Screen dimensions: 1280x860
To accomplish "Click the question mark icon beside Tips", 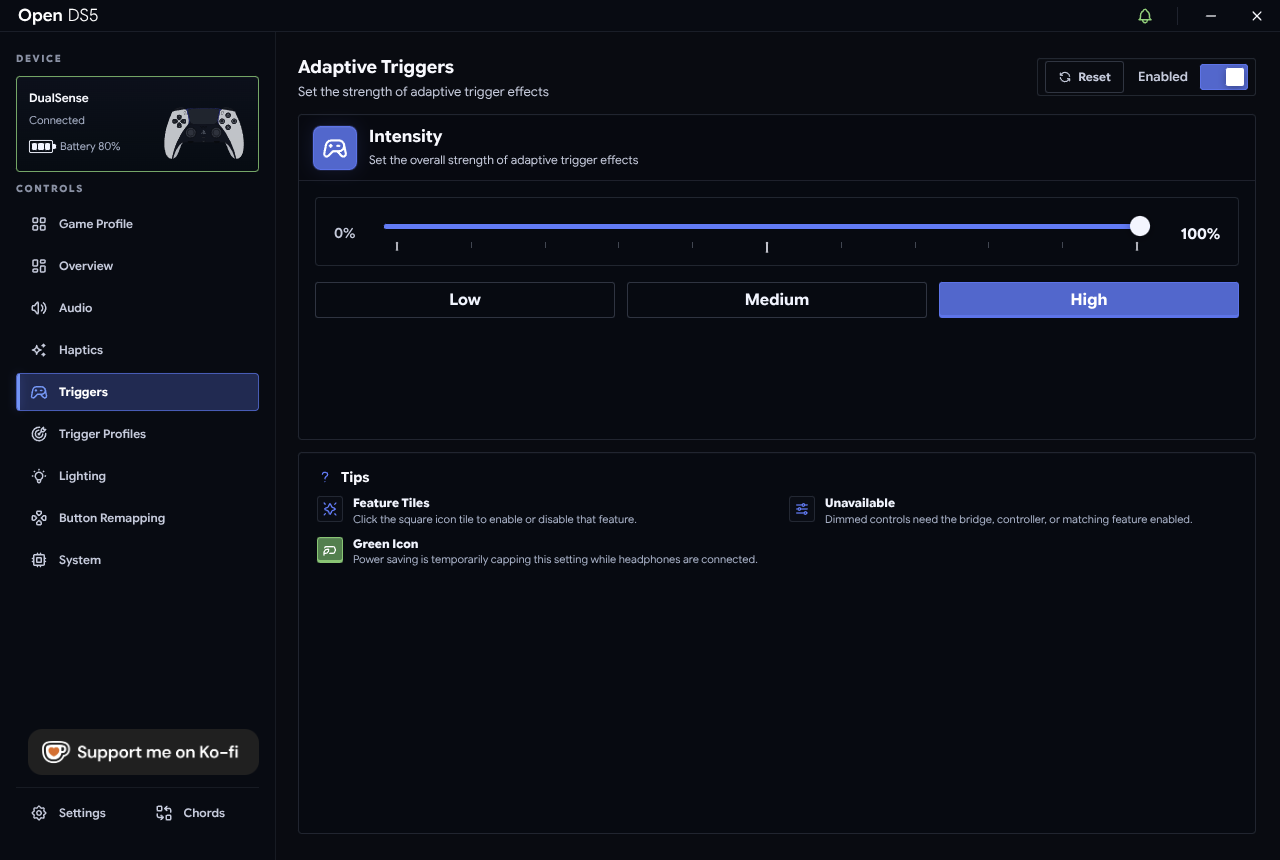I will click(x=325, y=477).
